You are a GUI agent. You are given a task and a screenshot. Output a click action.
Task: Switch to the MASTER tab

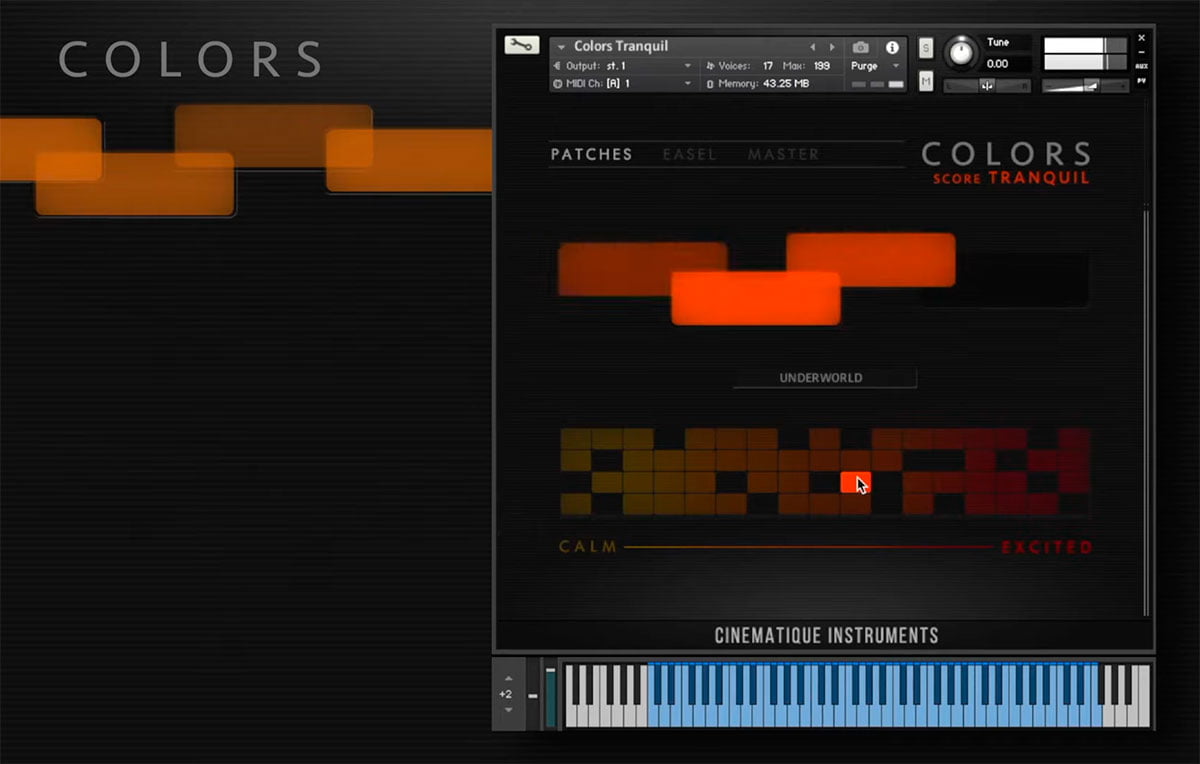(x=784, y=154)
